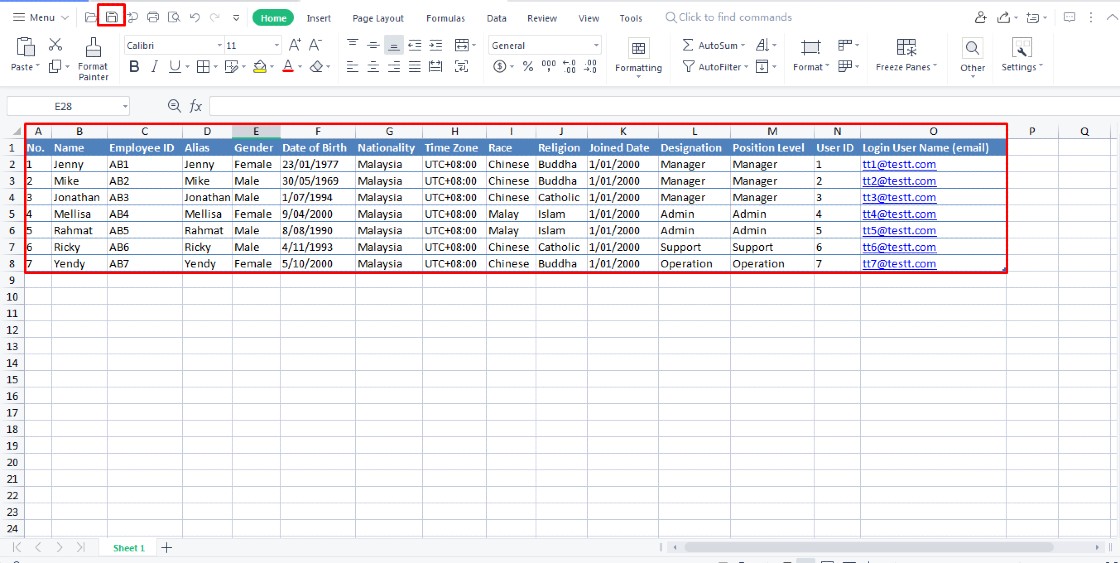Expand quick access toolbar customize arrow
Image resolution: width=1120 pixels, height=563 pixels.
click(x=236, y=17)
